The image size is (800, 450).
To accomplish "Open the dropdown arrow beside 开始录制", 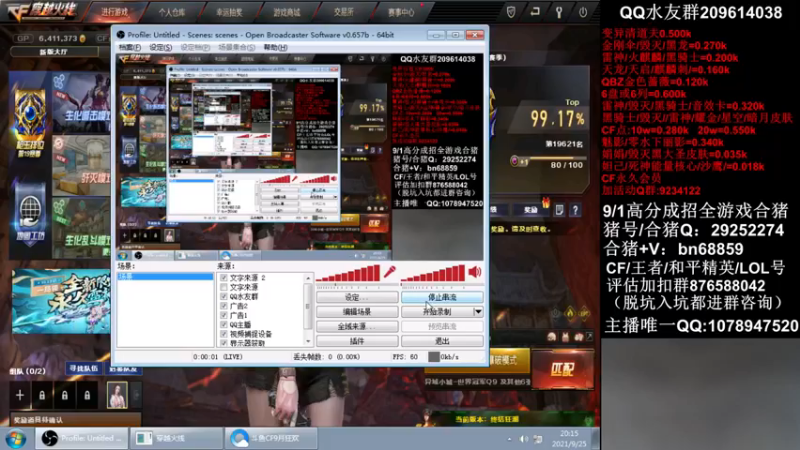I will click(x=478, y=311).
